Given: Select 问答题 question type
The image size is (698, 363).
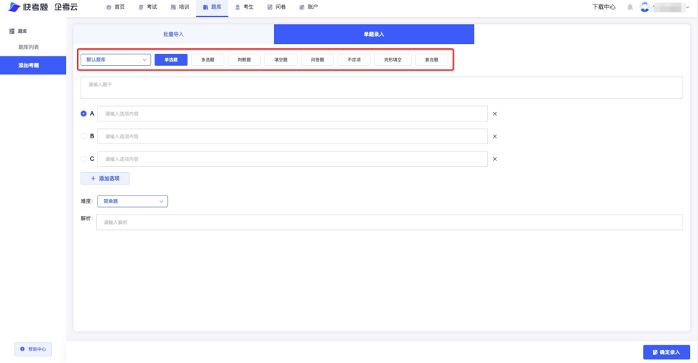Looking at the screenshot, I should click(317, 60).
